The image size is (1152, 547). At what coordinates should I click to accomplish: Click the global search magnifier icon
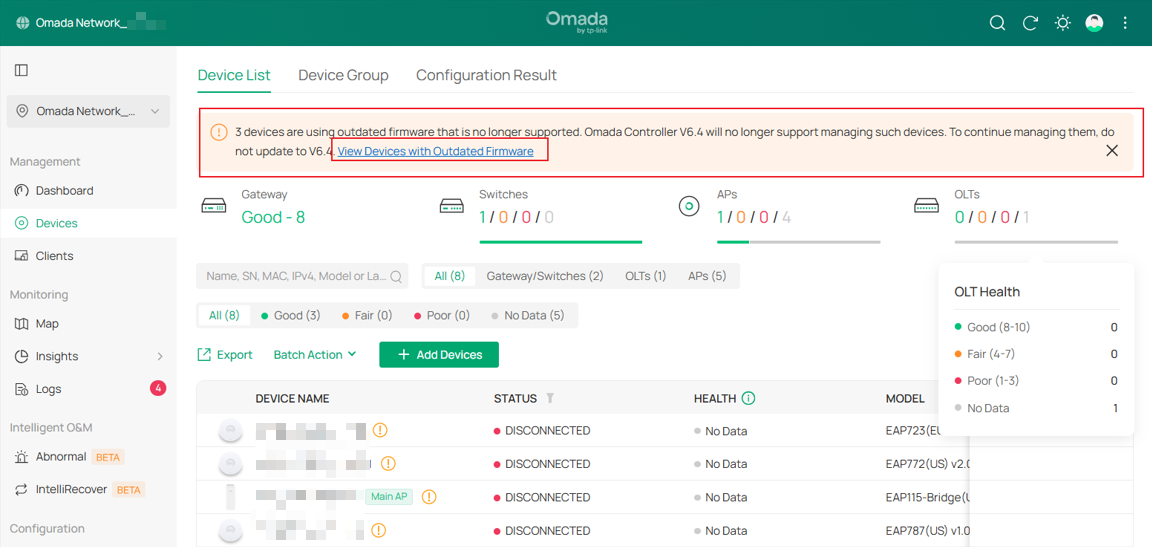click(x=997, y=23)
